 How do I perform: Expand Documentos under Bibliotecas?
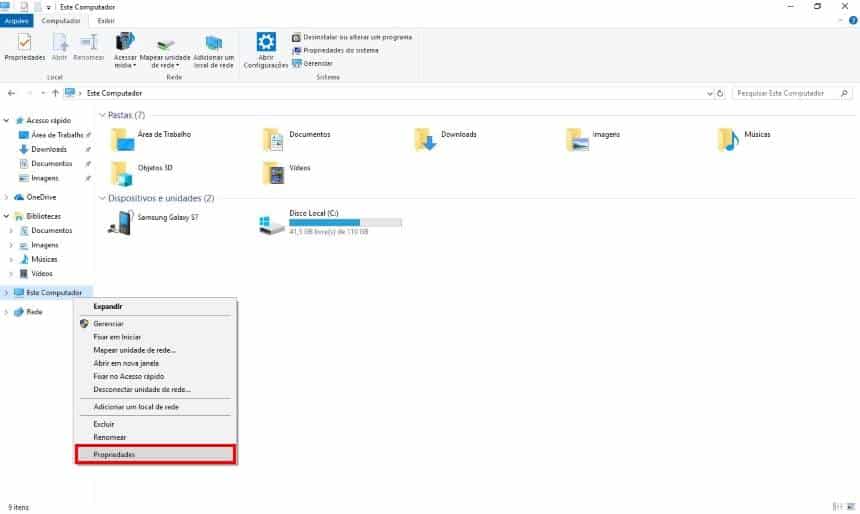(x=12, y=231)
